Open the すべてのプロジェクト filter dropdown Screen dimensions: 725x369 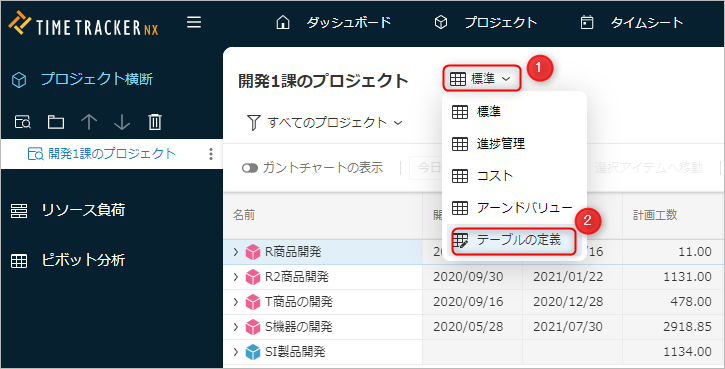[x=326, y=123]
